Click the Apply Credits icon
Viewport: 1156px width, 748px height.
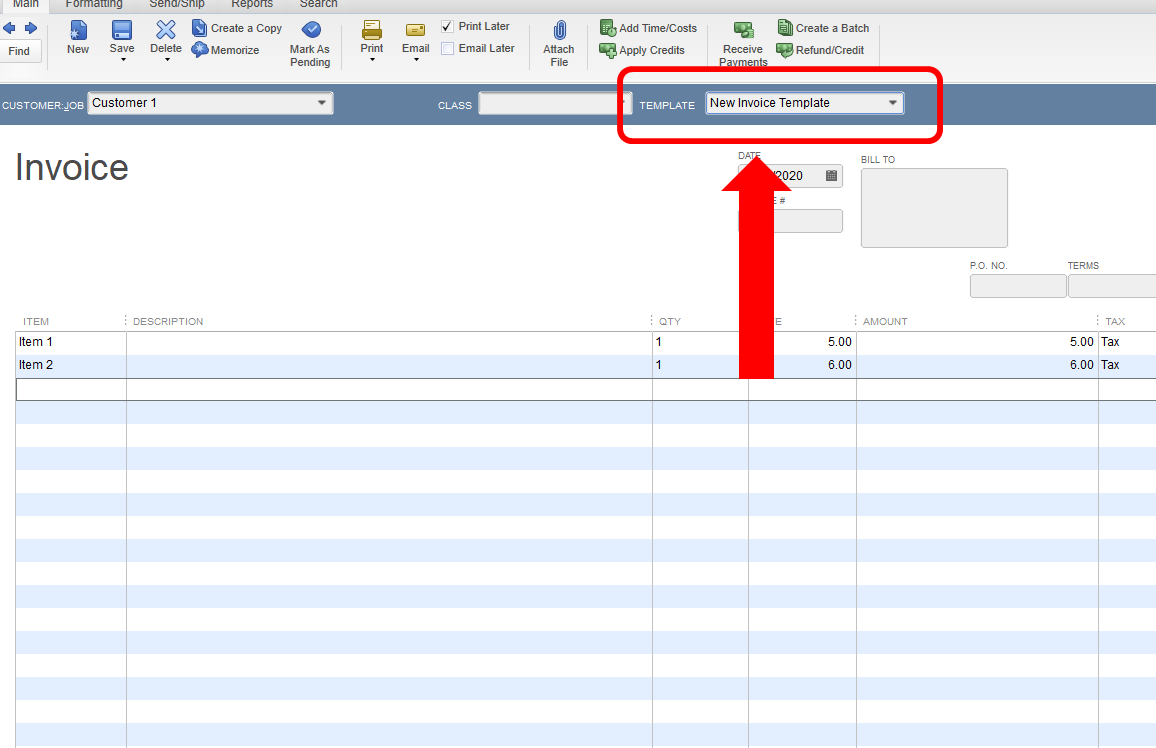(x=643, y=49)
